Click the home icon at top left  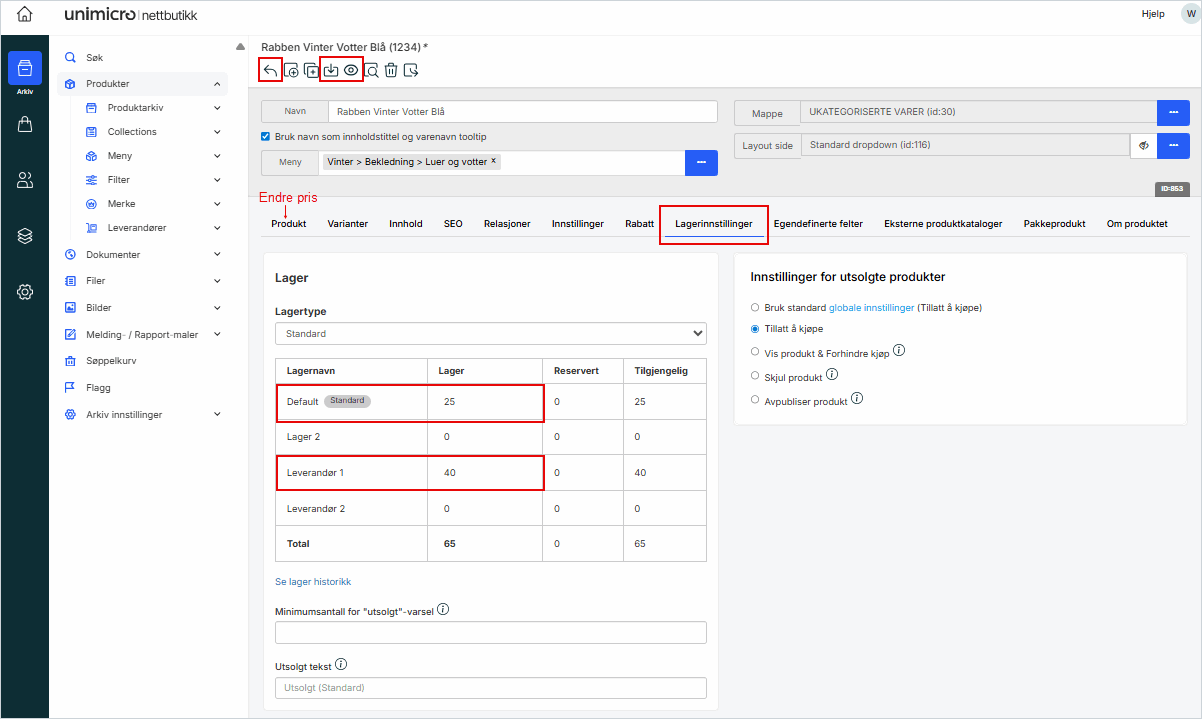(x=25, y=15)
